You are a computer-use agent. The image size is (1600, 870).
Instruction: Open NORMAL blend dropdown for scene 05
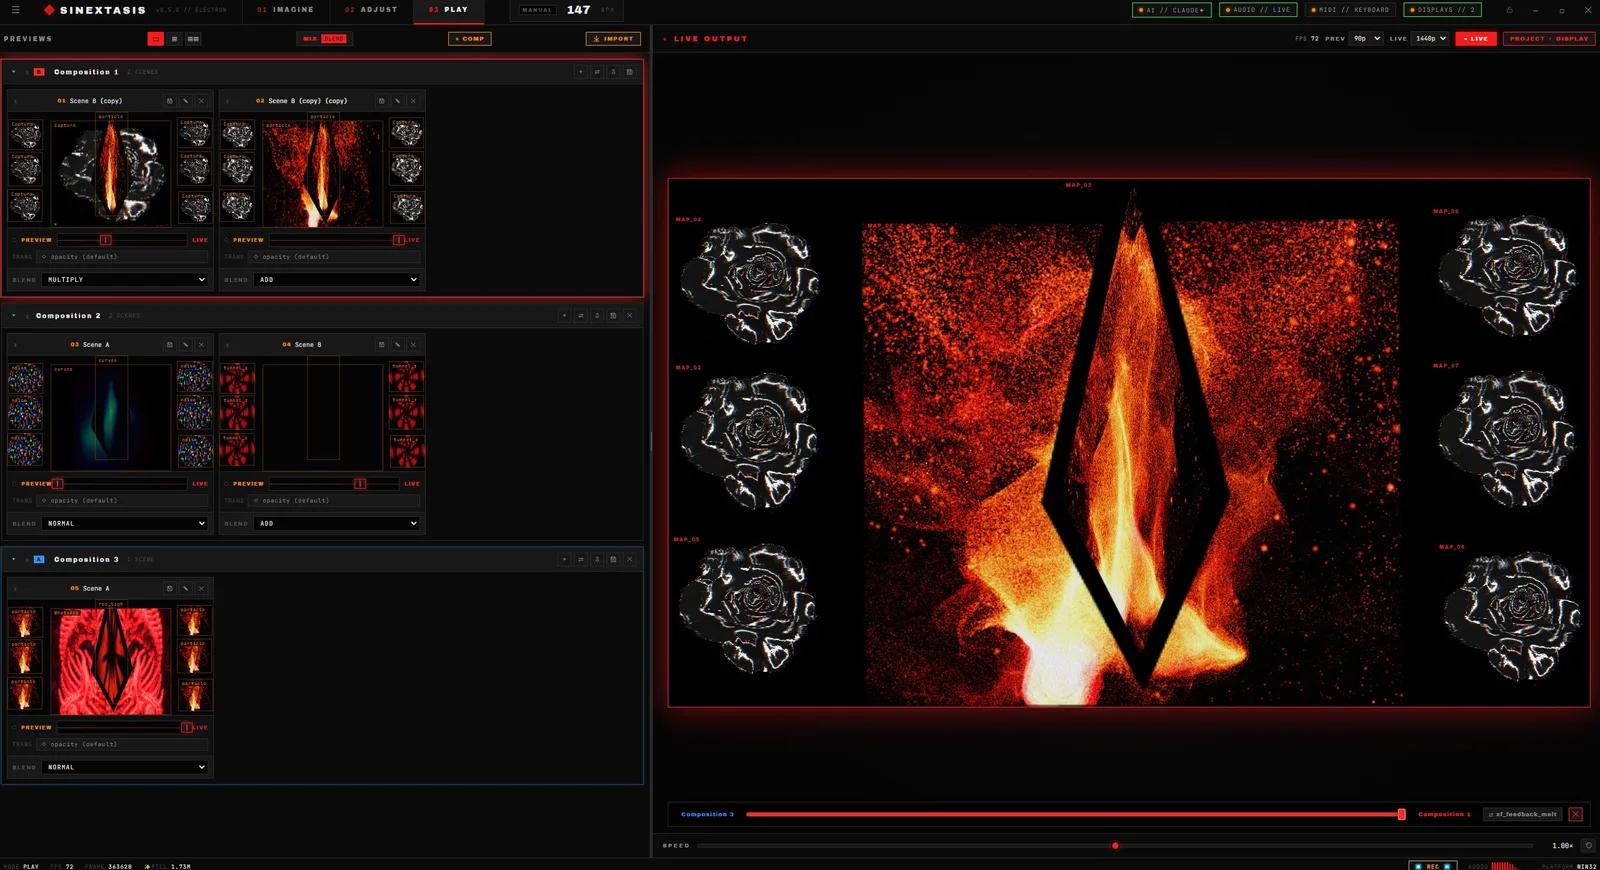click(125, 768)
